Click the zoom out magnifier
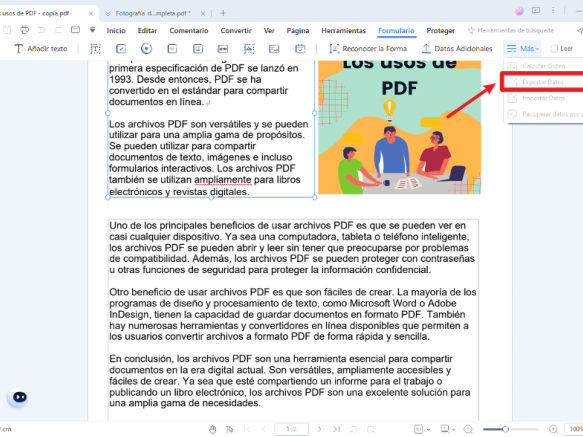The height and width of the screenshot is (437, 583). pyautogui.click(x=468, y=430)
